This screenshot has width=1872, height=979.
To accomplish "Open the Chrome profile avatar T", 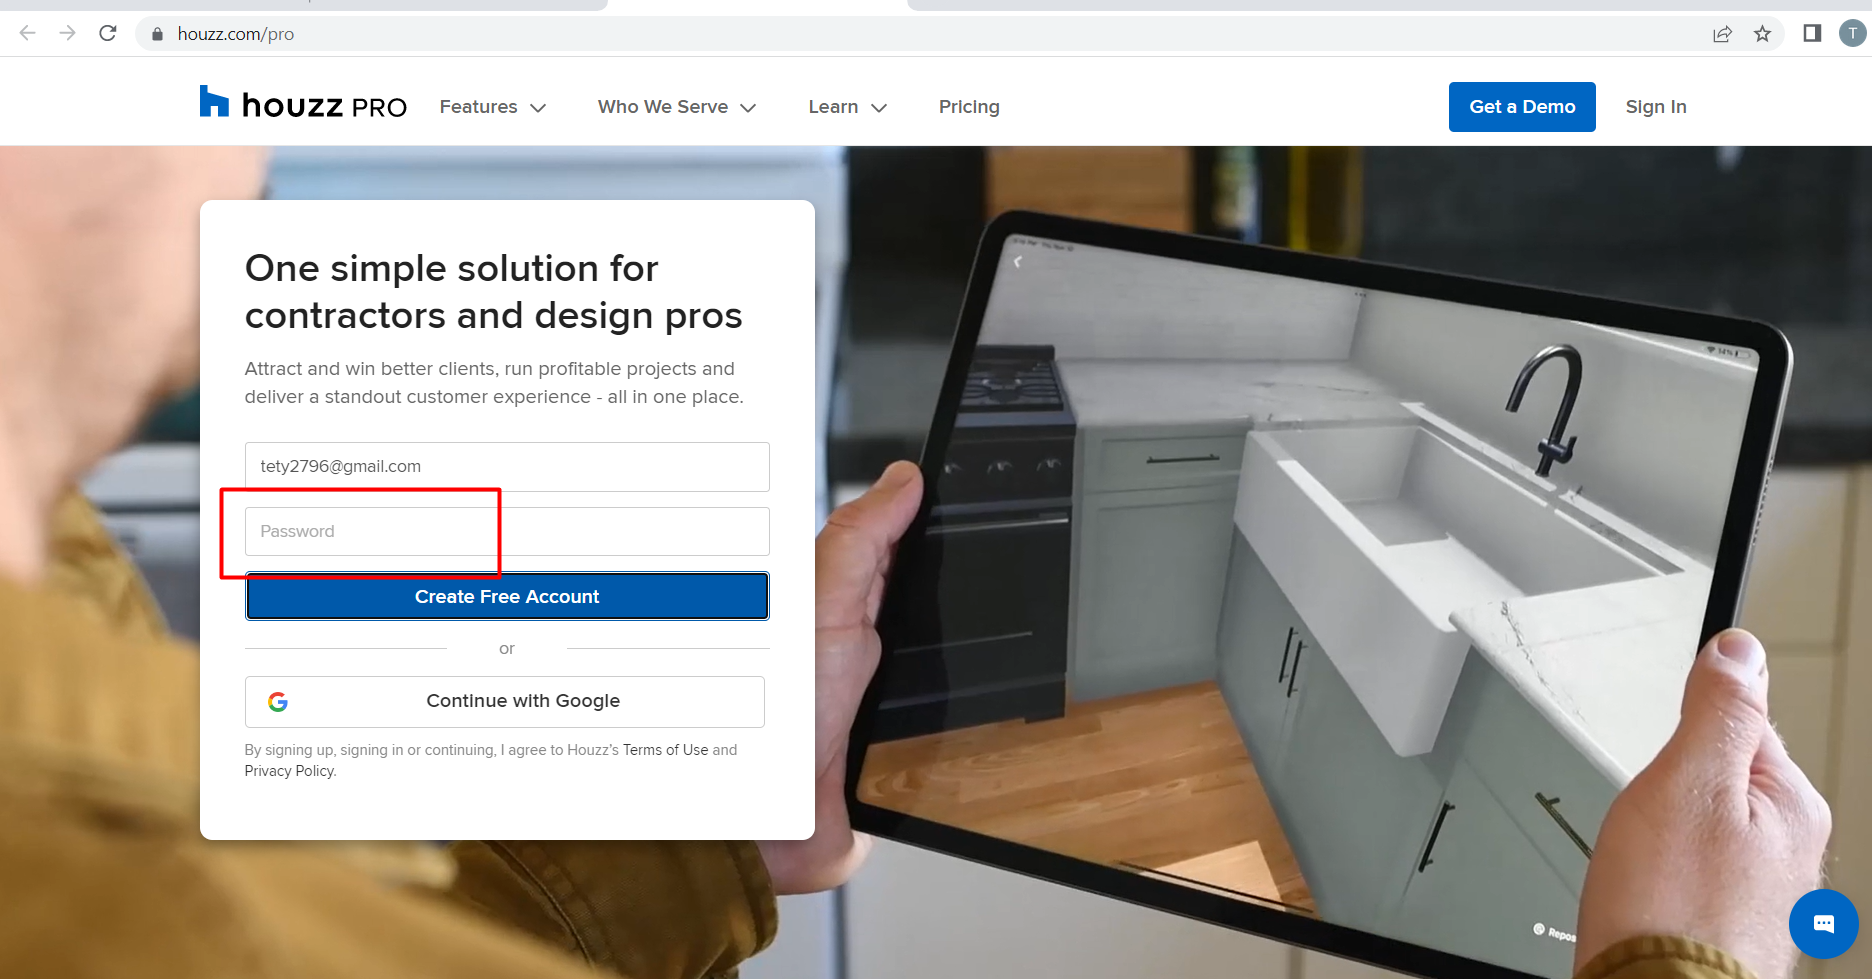I will point(1852,34).
